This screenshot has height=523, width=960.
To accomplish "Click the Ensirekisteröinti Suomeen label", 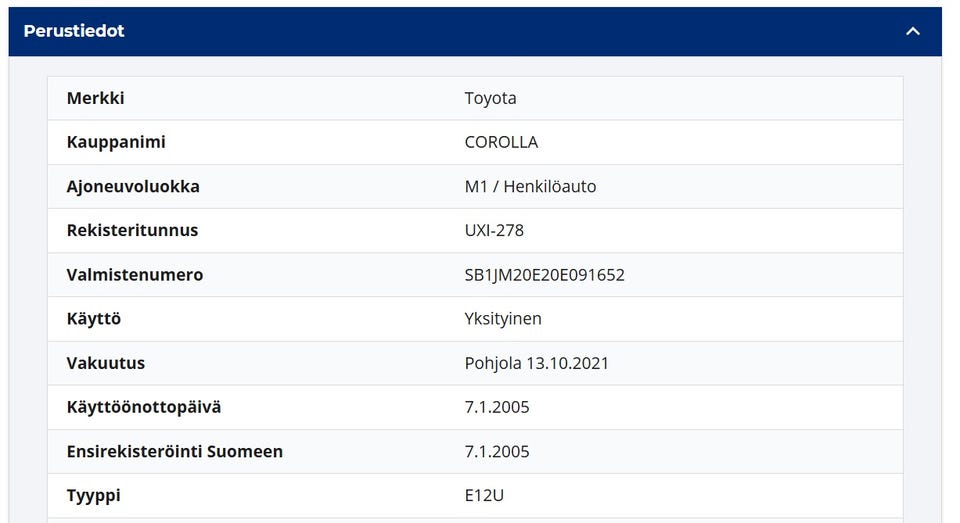I will pos(175,450).
